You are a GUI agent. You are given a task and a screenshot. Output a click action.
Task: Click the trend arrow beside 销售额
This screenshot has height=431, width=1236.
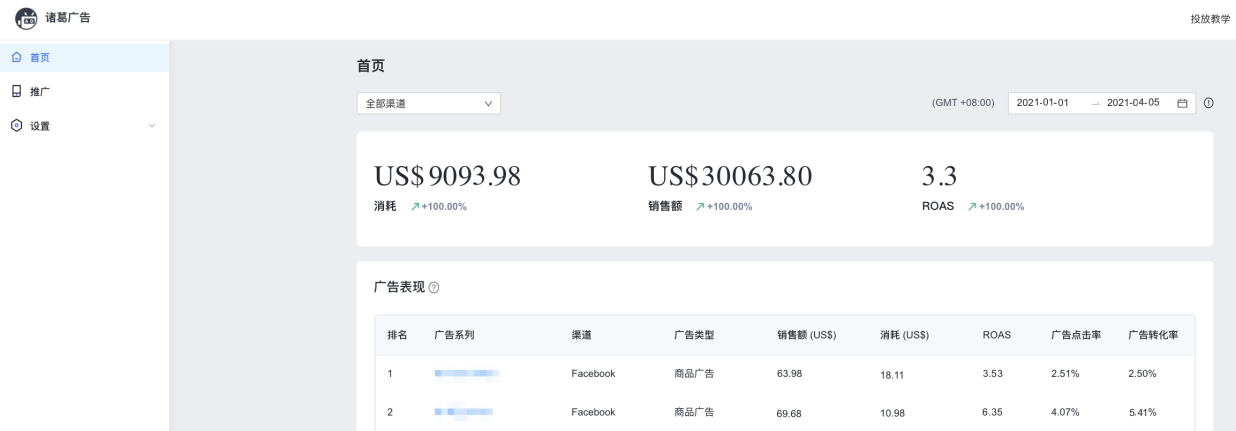(701, 206)
